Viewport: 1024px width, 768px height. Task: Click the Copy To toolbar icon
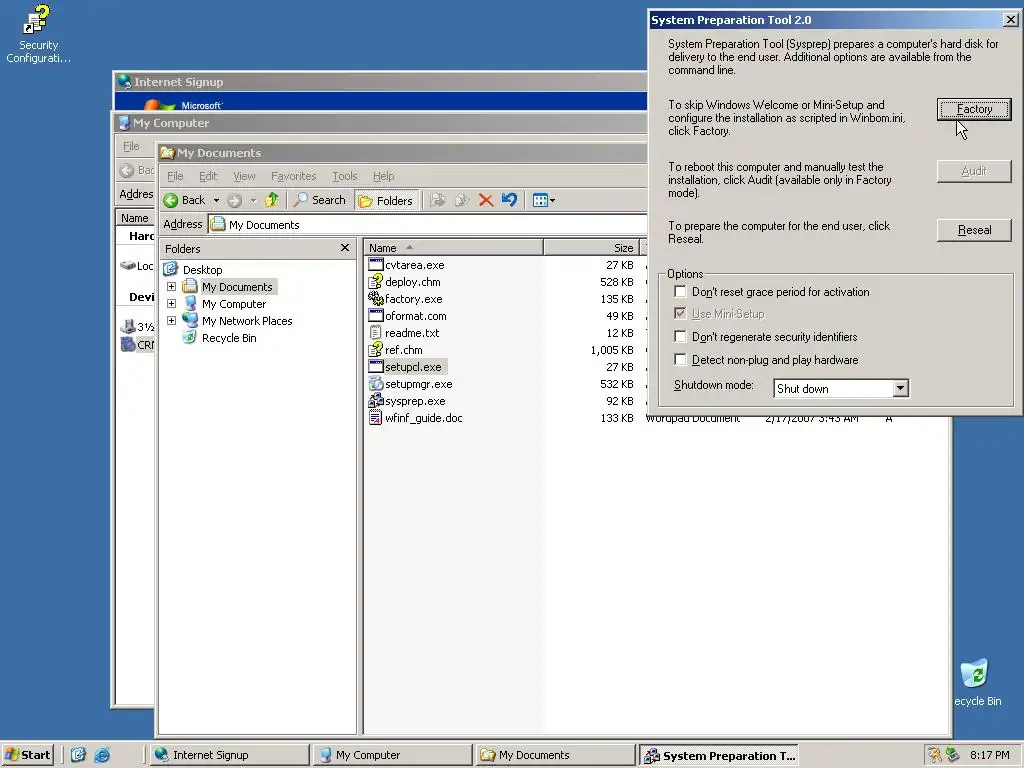click(x=462, y=200)
